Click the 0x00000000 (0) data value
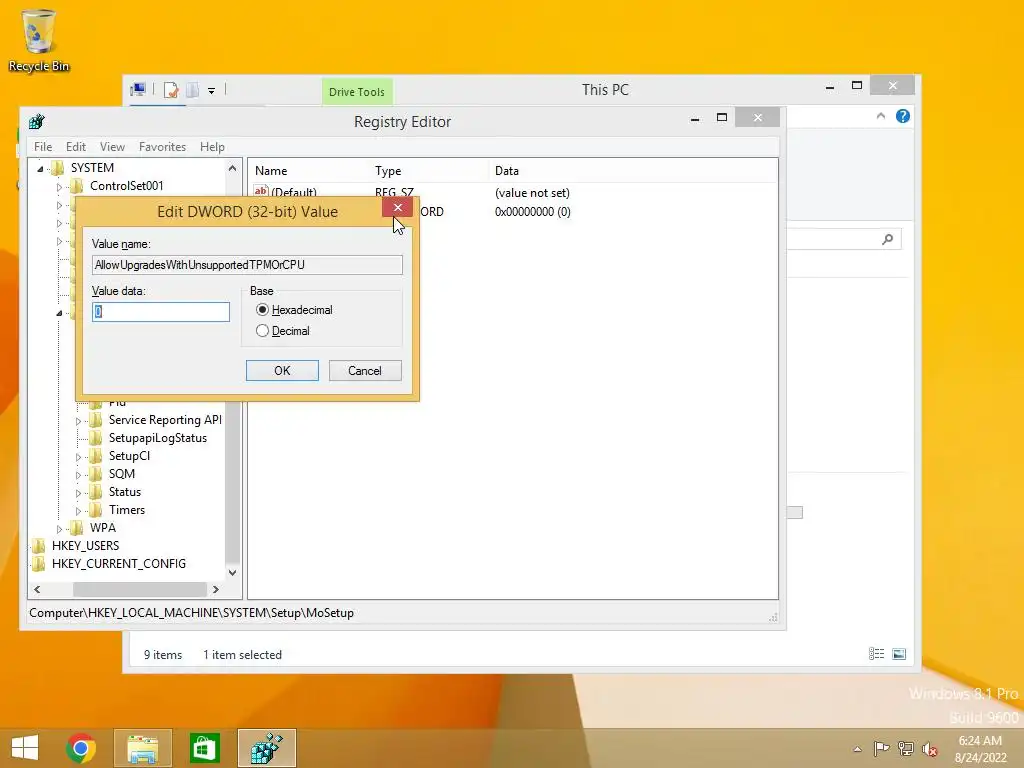 tap(533, 212)
